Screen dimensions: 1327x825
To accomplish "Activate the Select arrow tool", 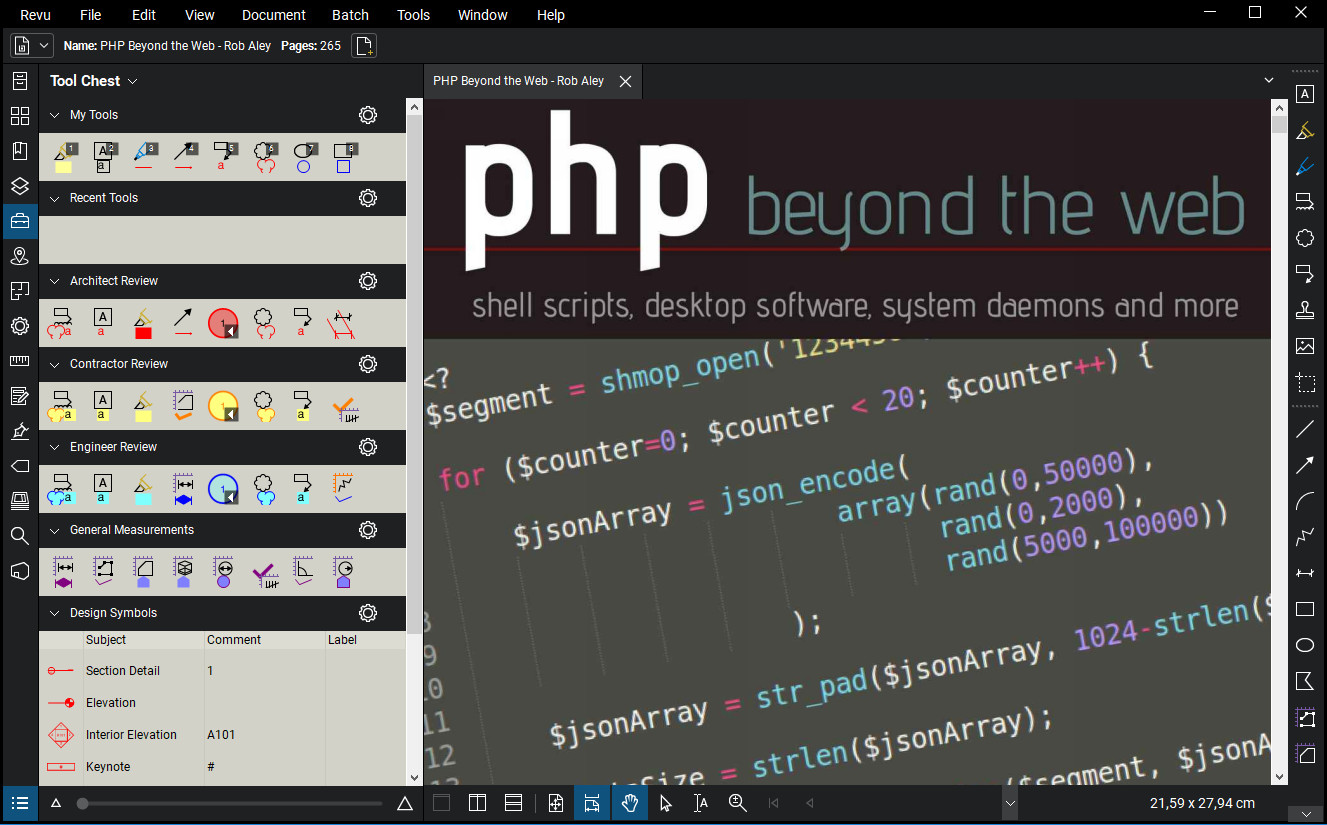I will pos(666,803).
